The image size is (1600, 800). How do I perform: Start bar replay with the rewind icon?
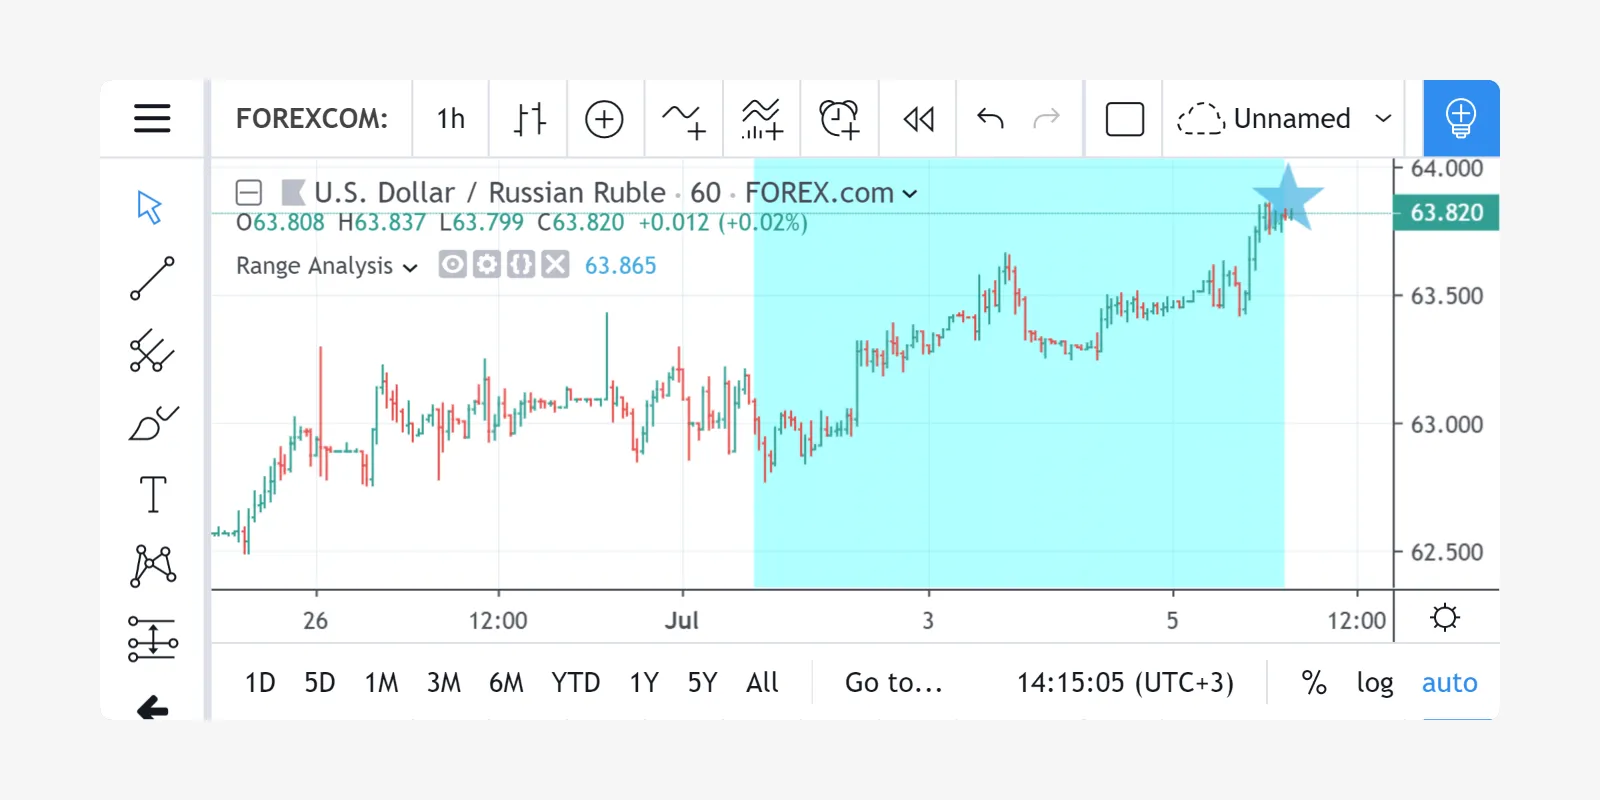pos(918,119)
